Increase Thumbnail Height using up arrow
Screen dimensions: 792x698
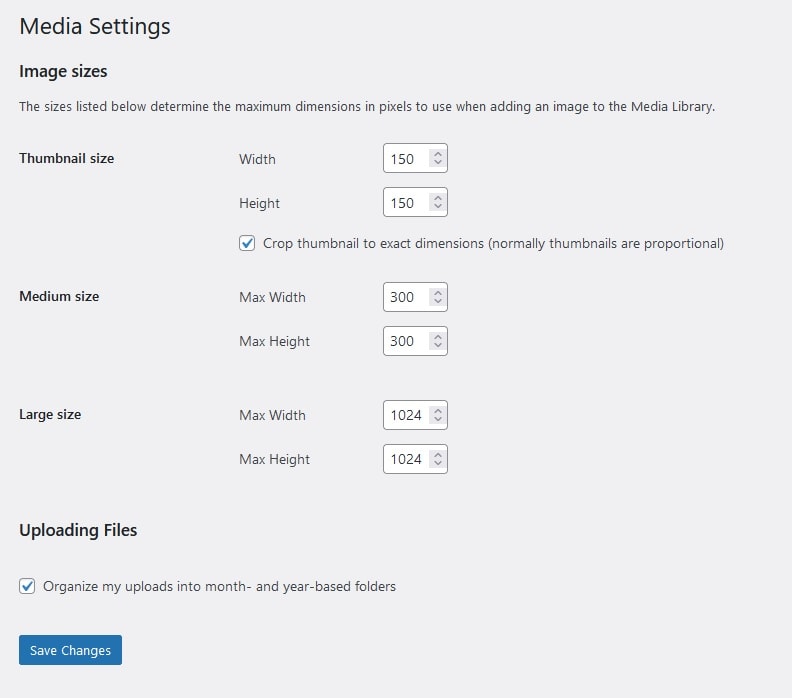coord(437,198)
